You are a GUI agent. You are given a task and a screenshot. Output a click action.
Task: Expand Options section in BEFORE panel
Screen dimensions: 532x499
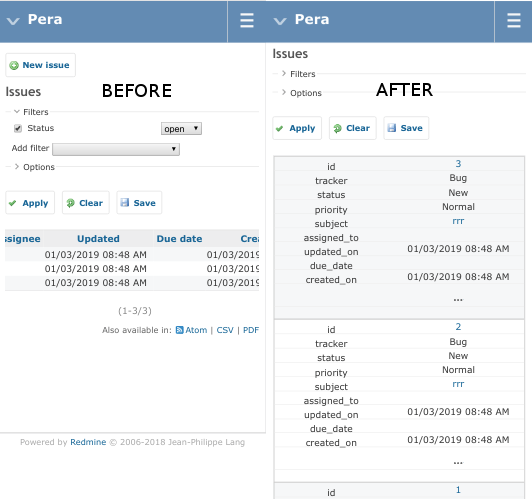pyautogui.click(x=34, y=167)
